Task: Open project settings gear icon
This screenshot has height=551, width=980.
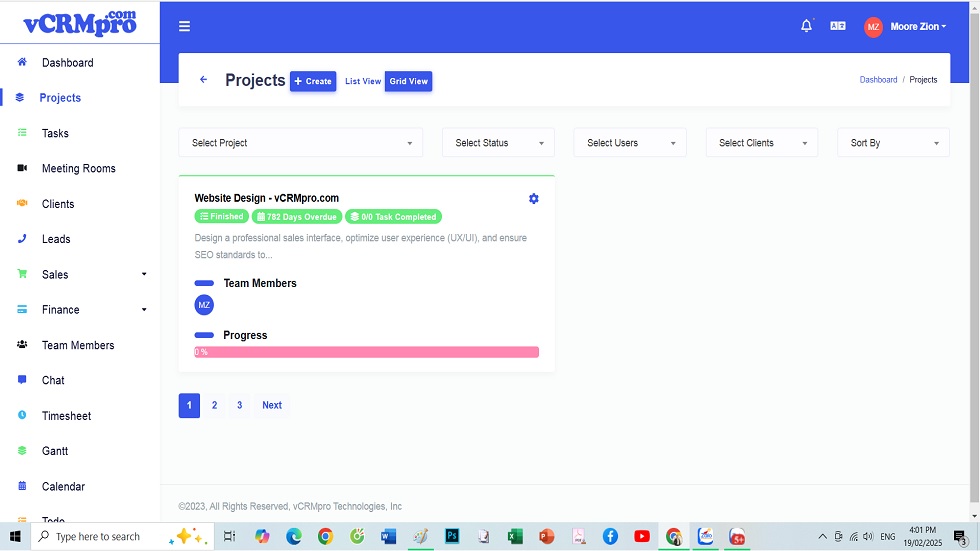Action: coord(533,199)
